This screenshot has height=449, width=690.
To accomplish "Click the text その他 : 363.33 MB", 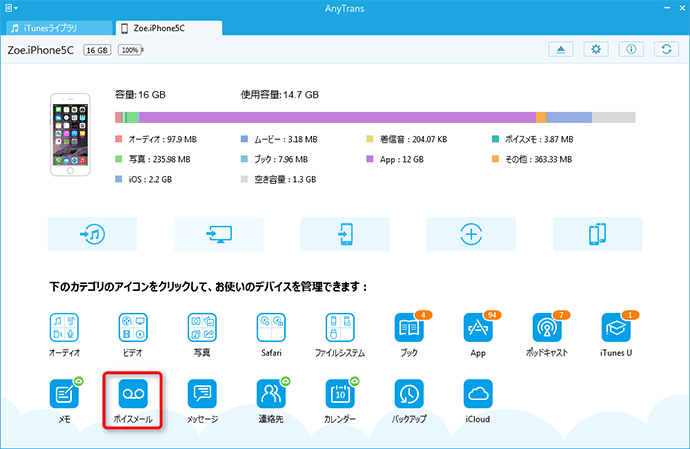I will tap(539, 159).
